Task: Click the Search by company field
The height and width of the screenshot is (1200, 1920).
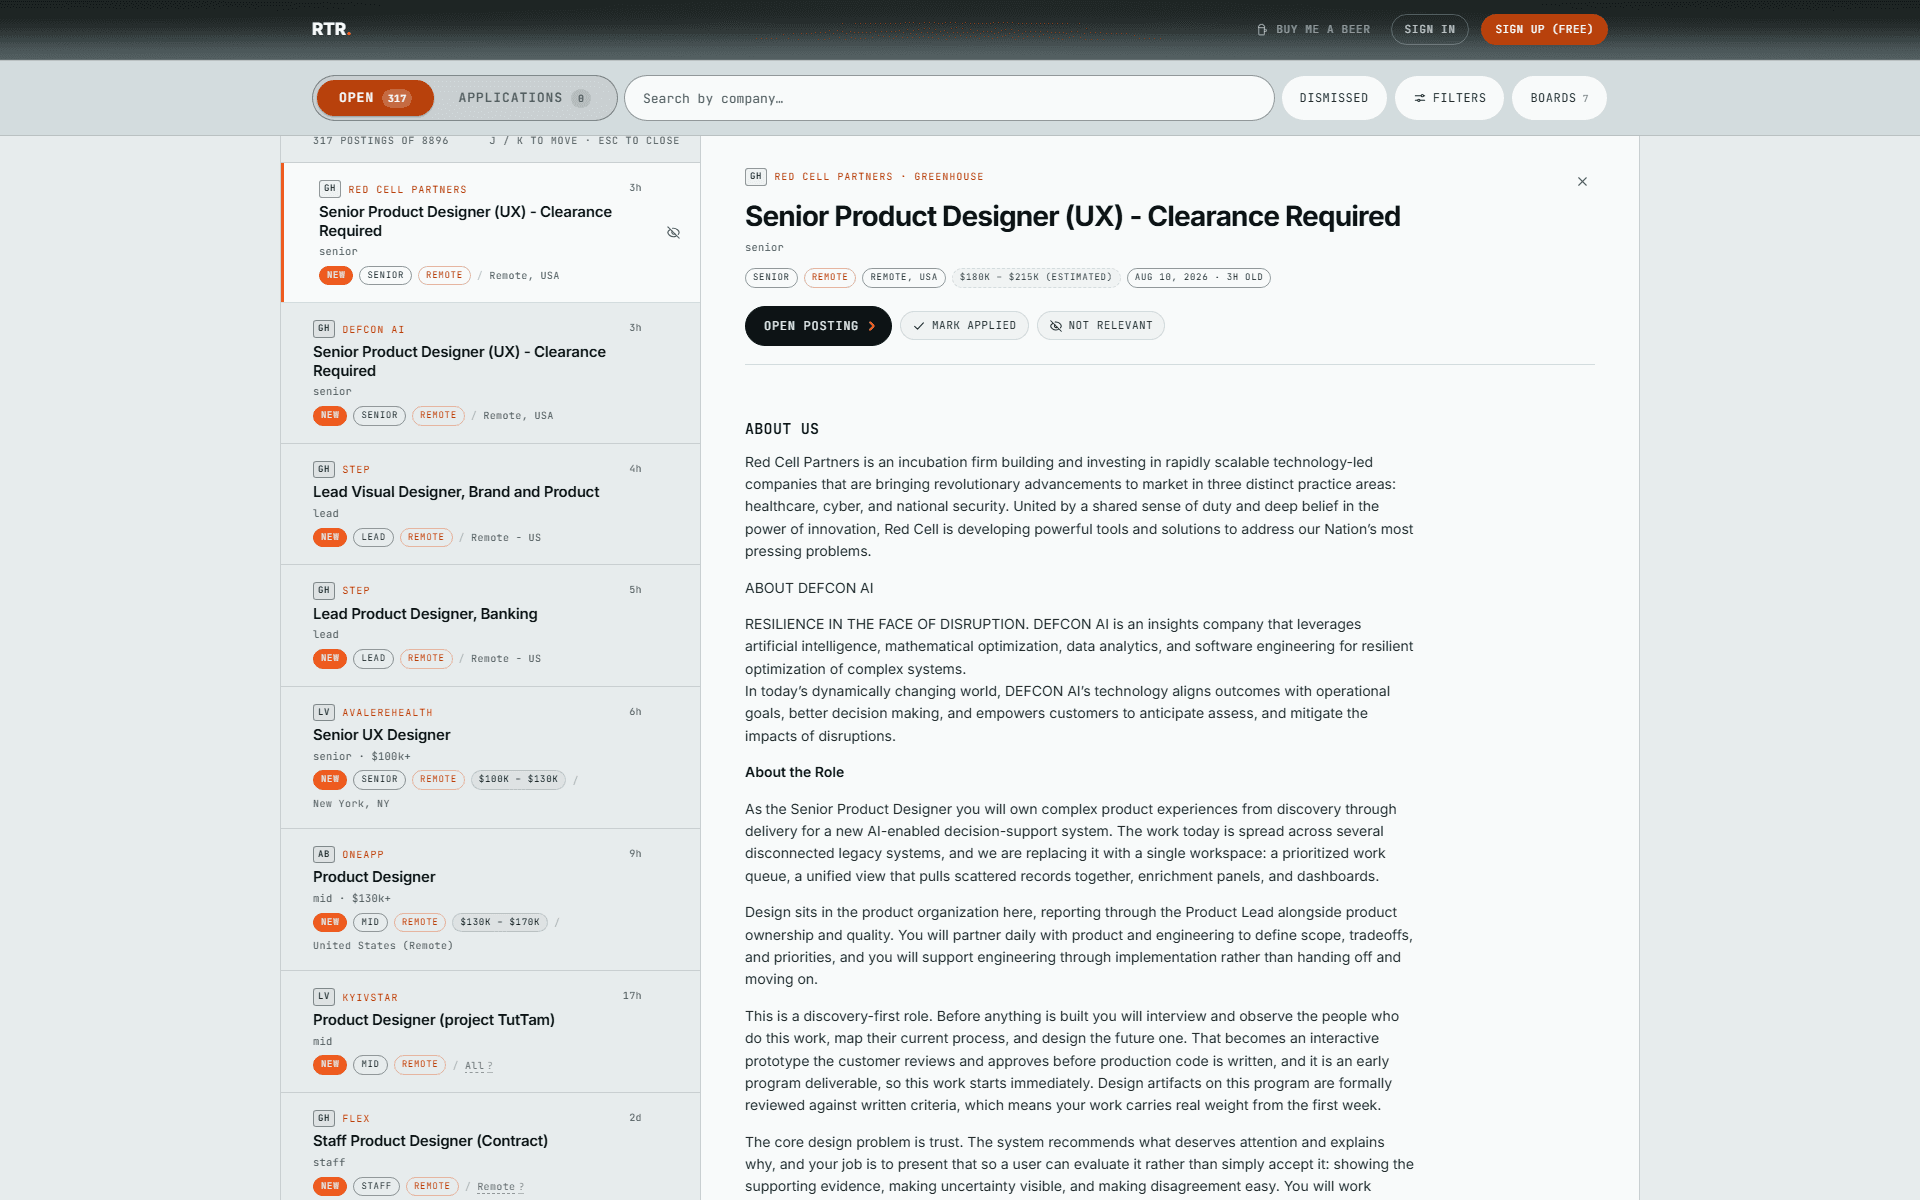Action: (949, 98)
